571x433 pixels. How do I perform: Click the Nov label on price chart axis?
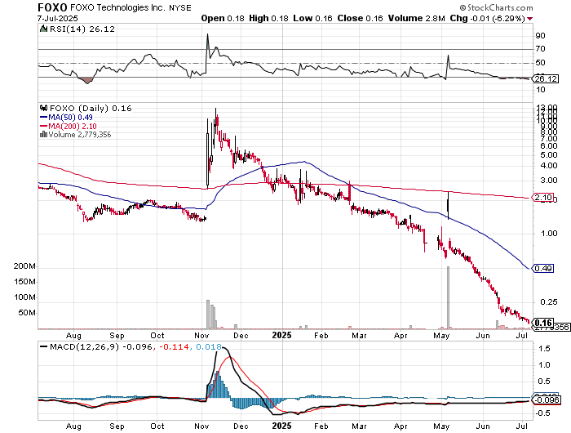(202, 335)
